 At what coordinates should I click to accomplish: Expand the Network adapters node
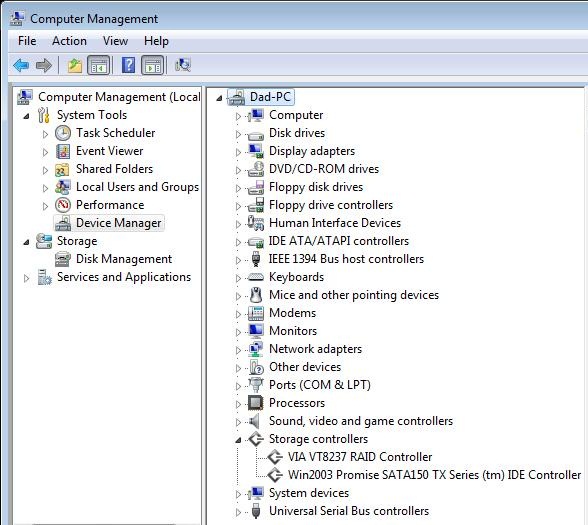point(238,350)
